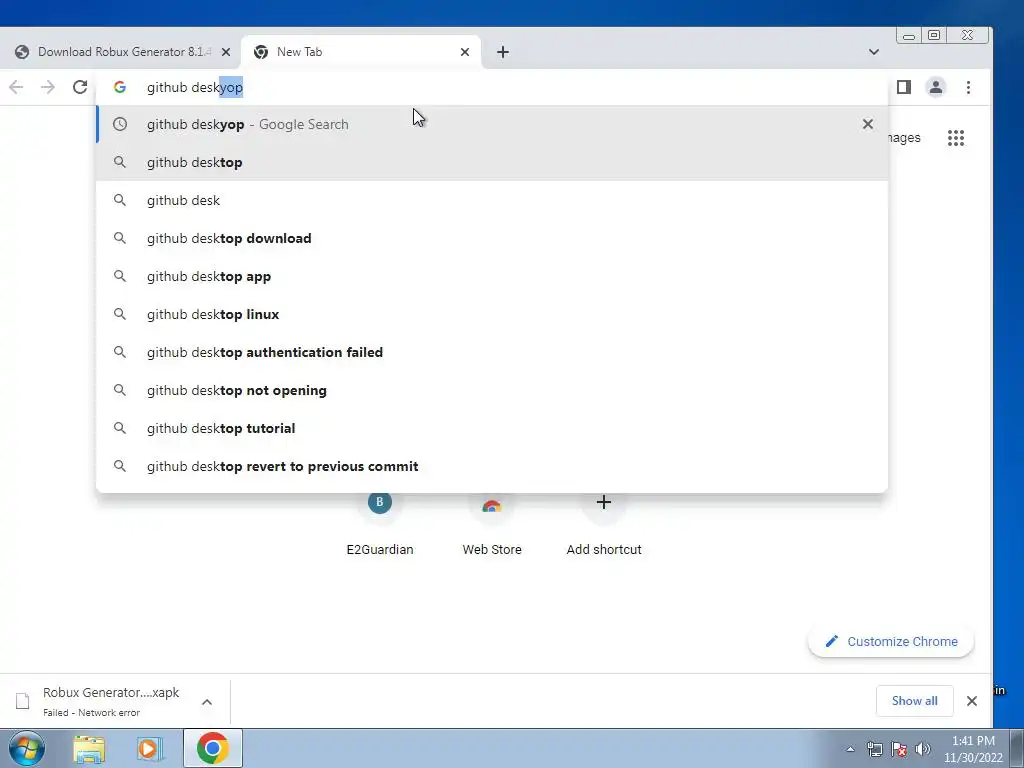Image resolution: width=1024 pixels, height=768 pixels.
Task: Reload the current page
Action: point(80,87)
